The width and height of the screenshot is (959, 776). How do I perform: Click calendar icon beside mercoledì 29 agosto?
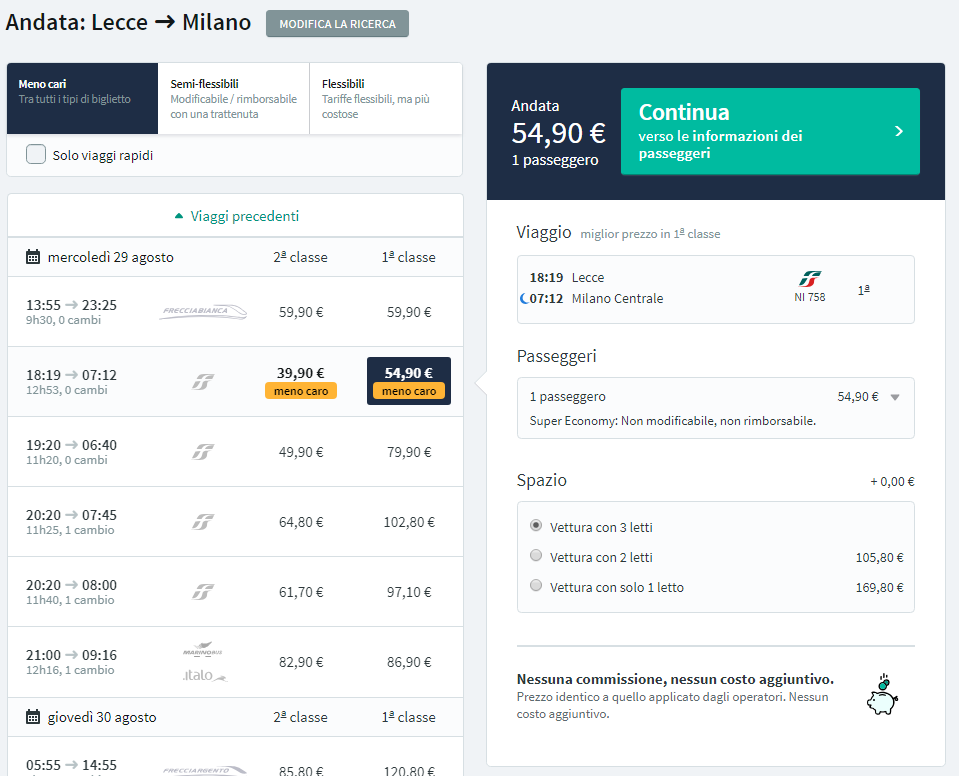pos(33,257)
